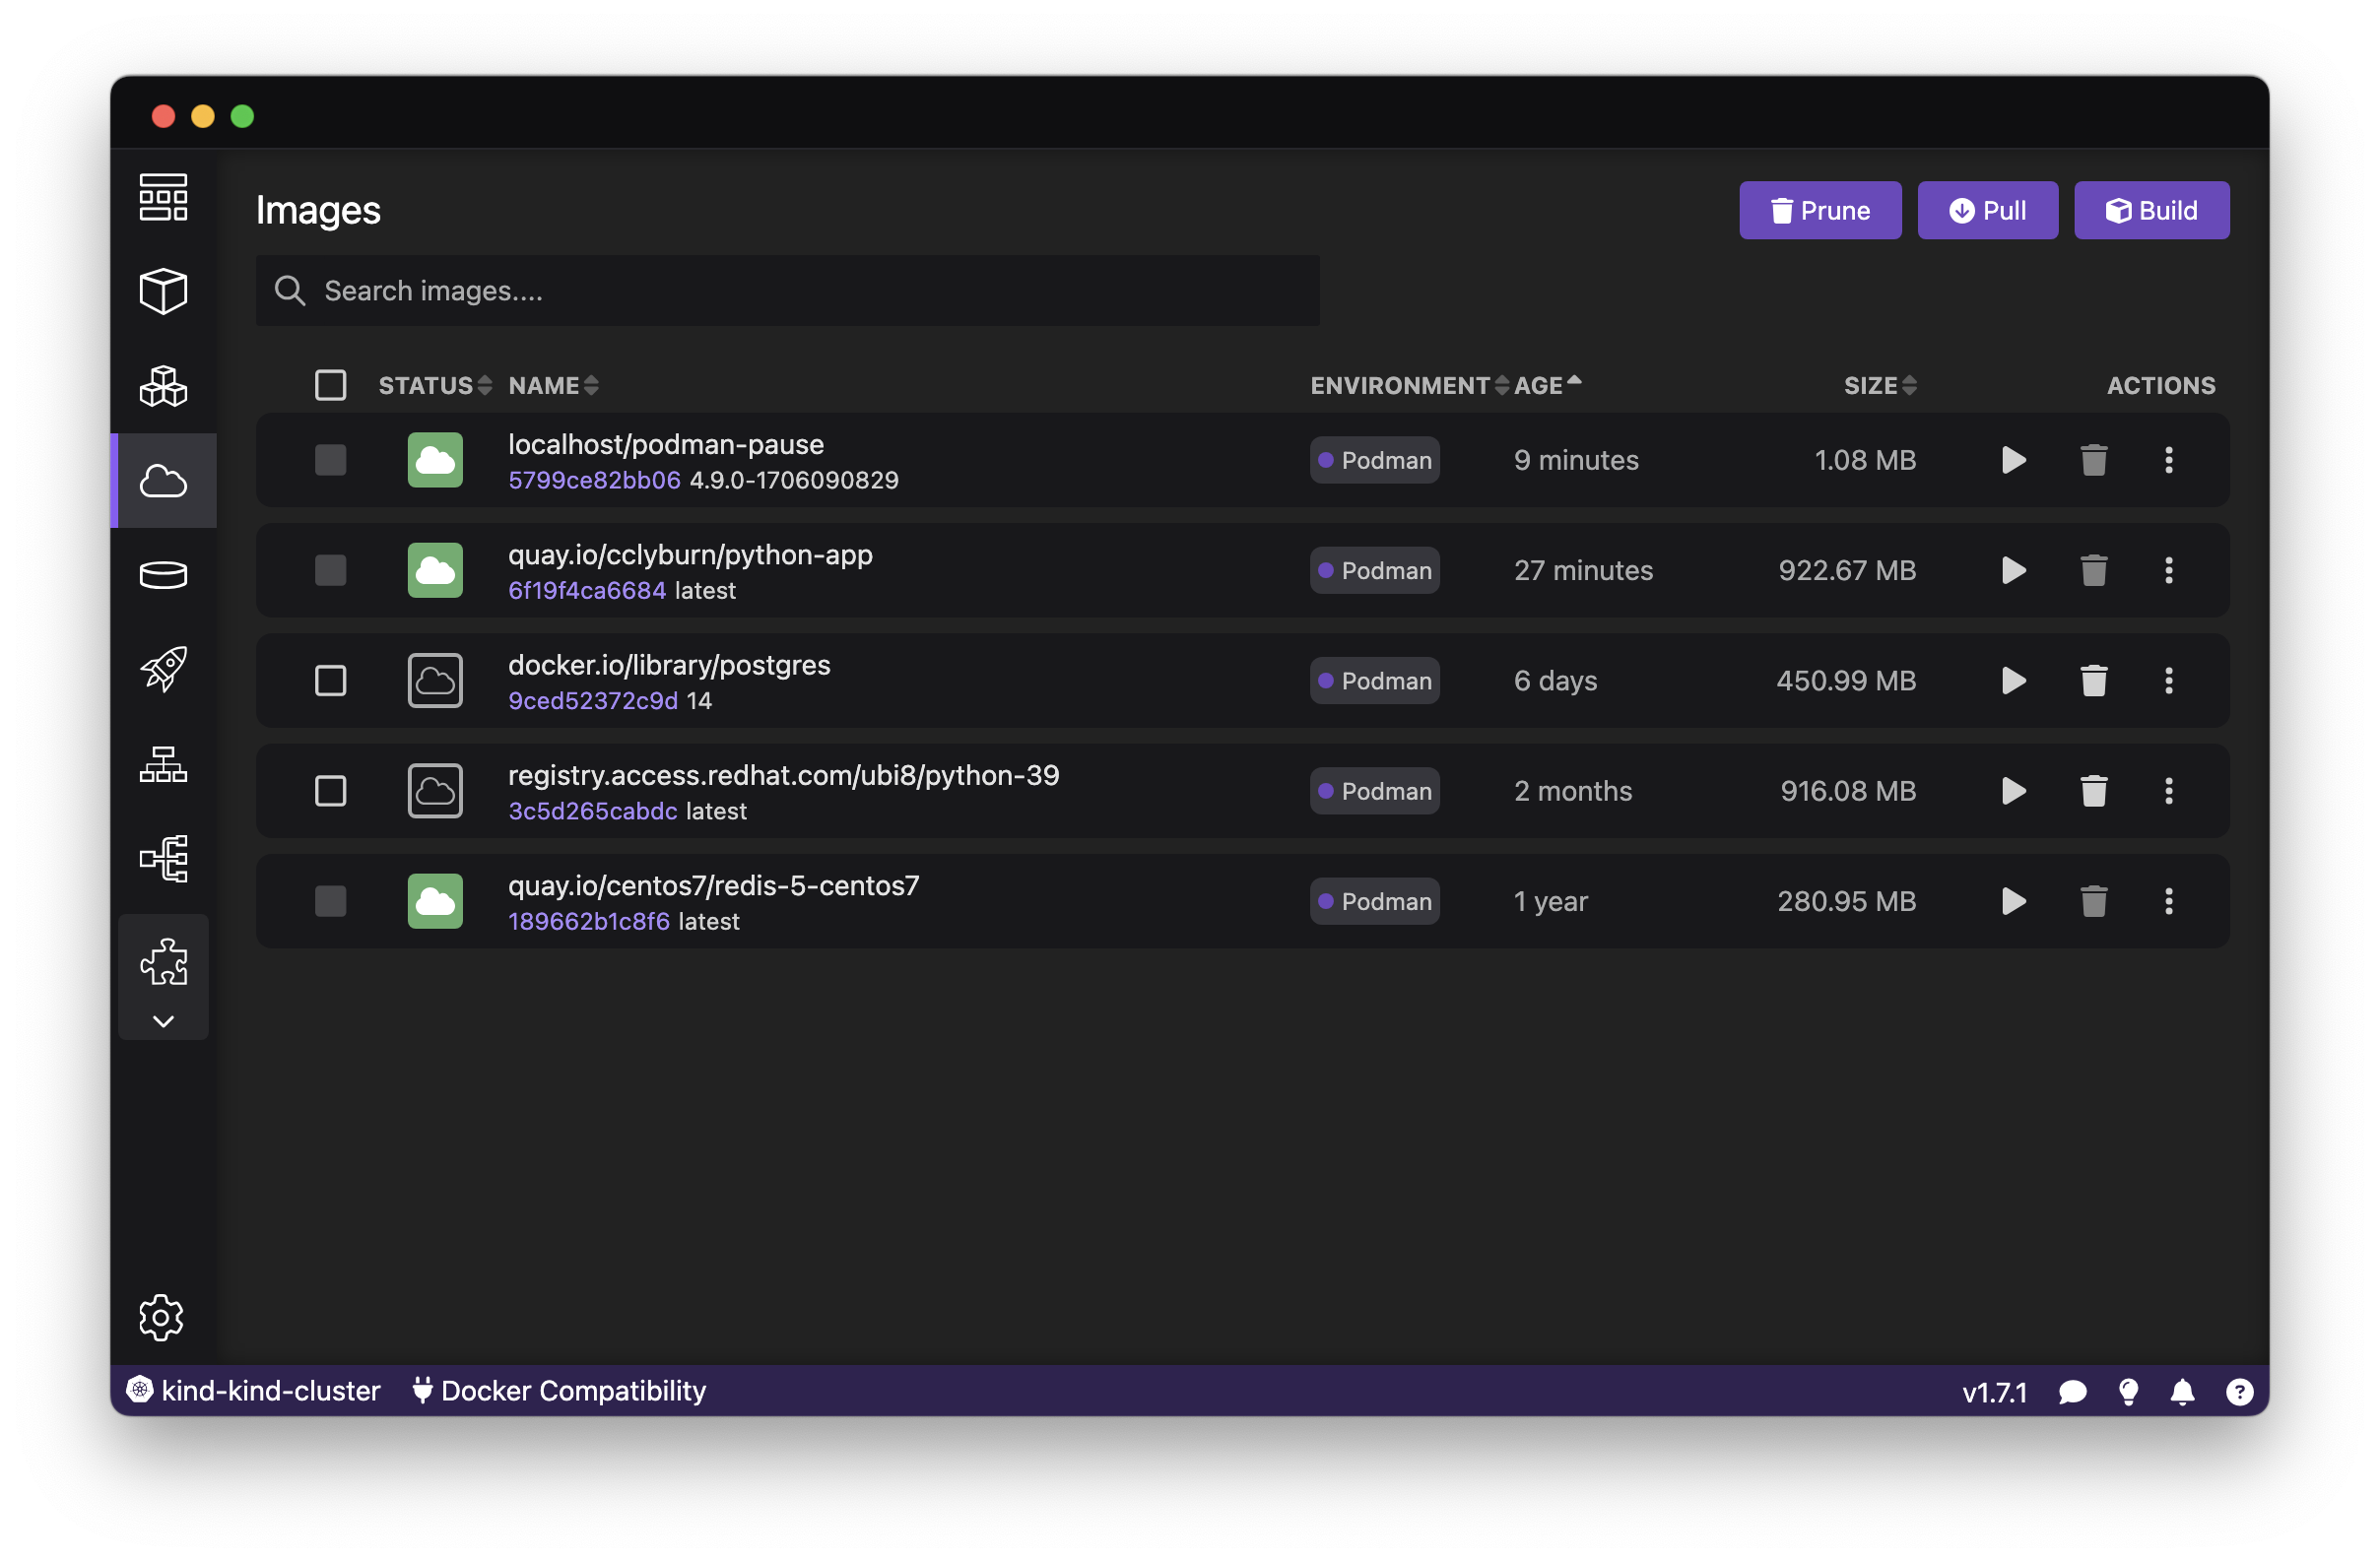Open Docker Compatibility in the status bar

coord(559,1391)
